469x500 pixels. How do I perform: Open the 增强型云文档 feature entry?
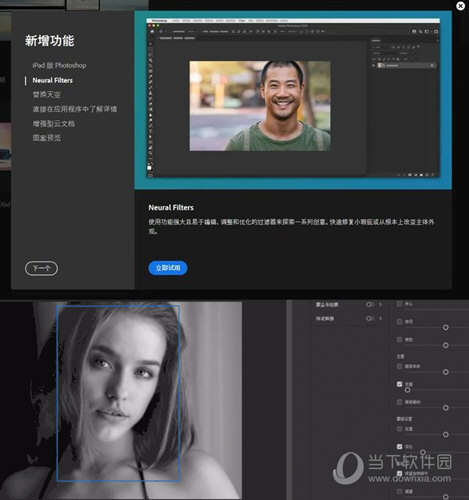pyautogui.click(x=54, y=124)
